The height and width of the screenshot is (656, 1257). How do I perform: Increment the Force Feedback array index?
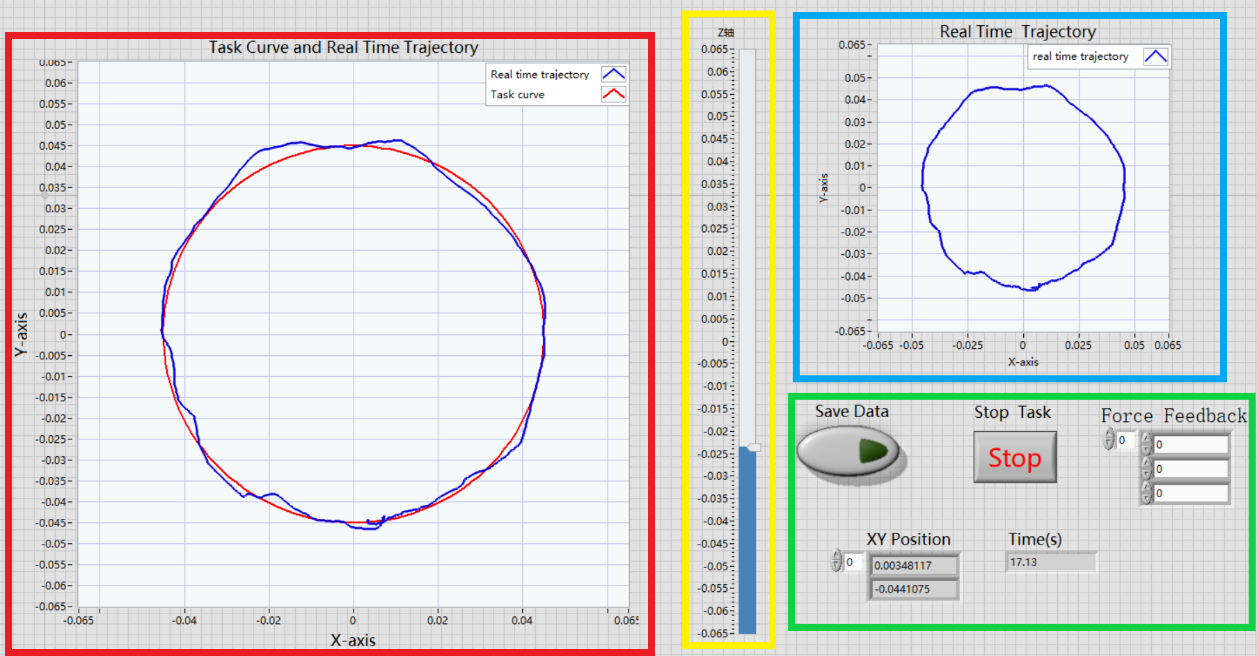1108,435
